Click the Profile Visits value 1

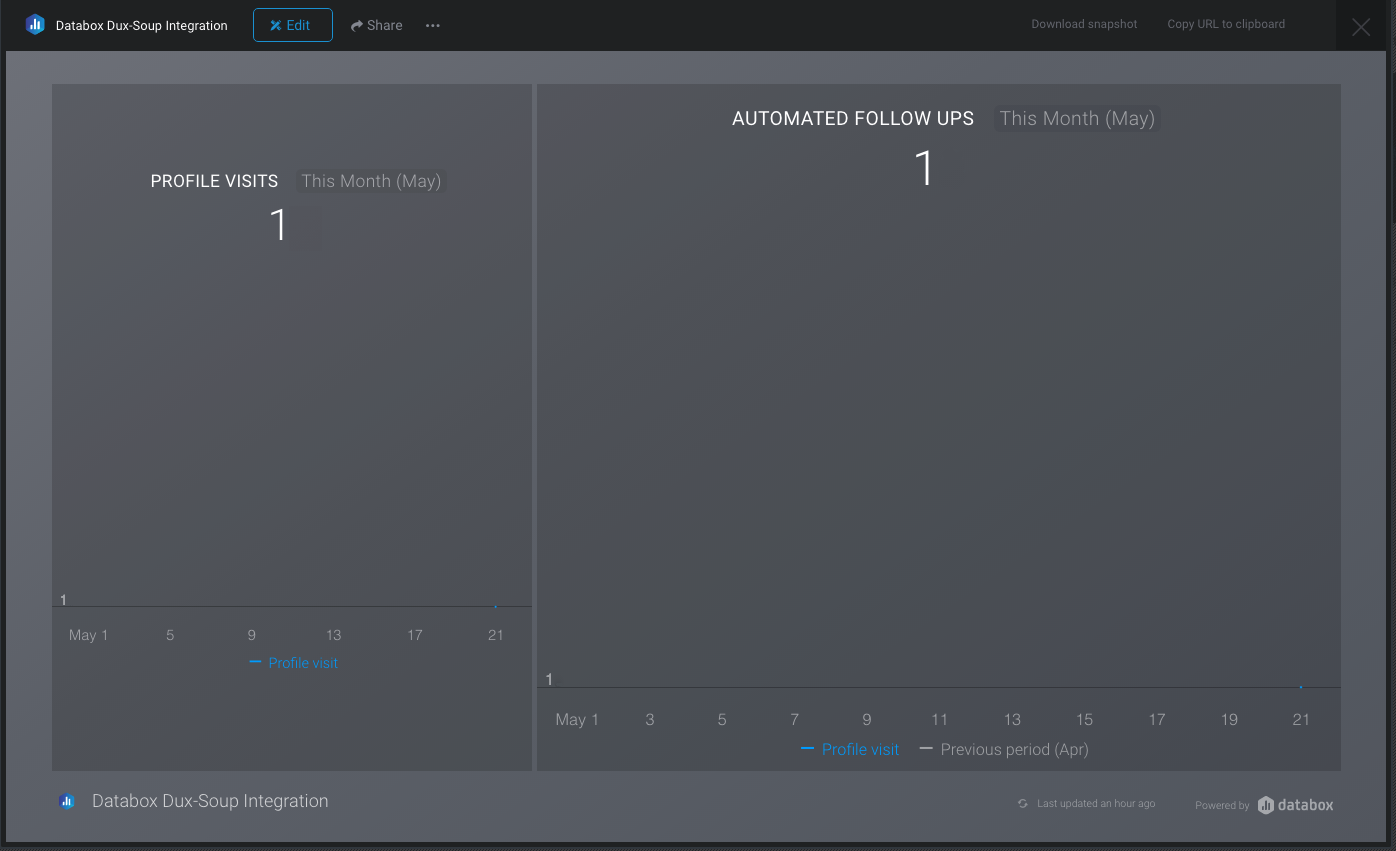(x=279, y=225)
